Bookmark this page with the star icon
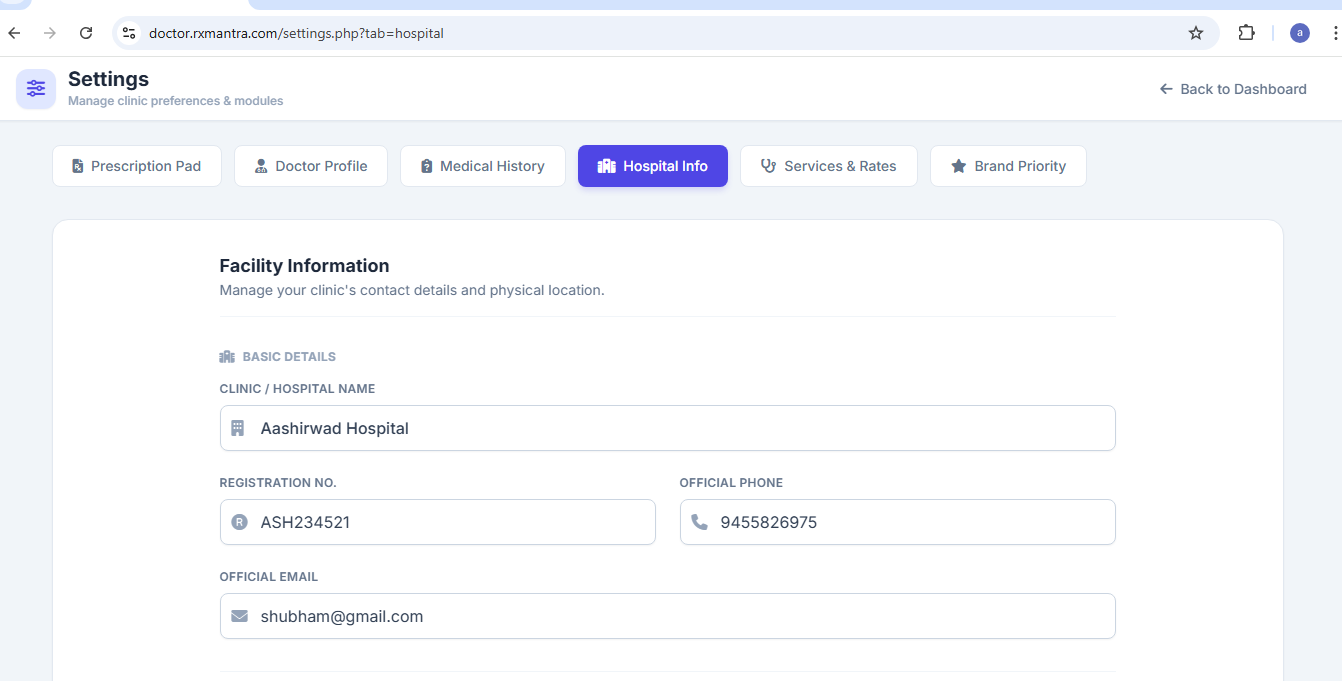 (x=1195, y=33)
